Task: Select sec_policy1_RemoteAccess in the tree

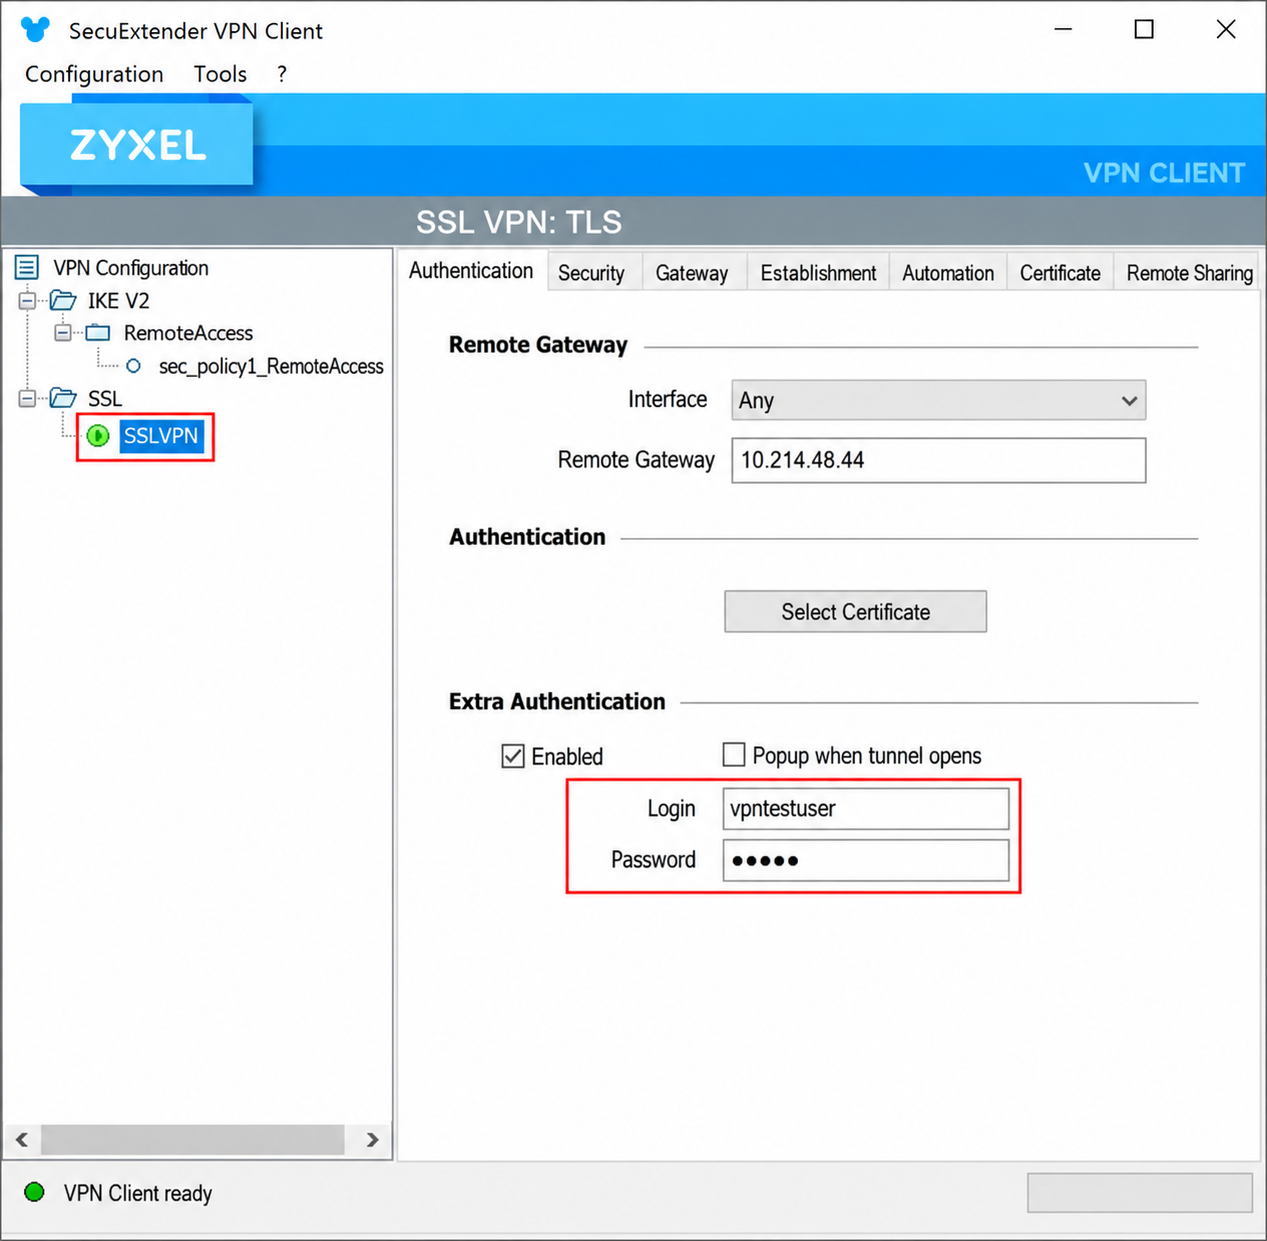Action: [x=271, y=366]
